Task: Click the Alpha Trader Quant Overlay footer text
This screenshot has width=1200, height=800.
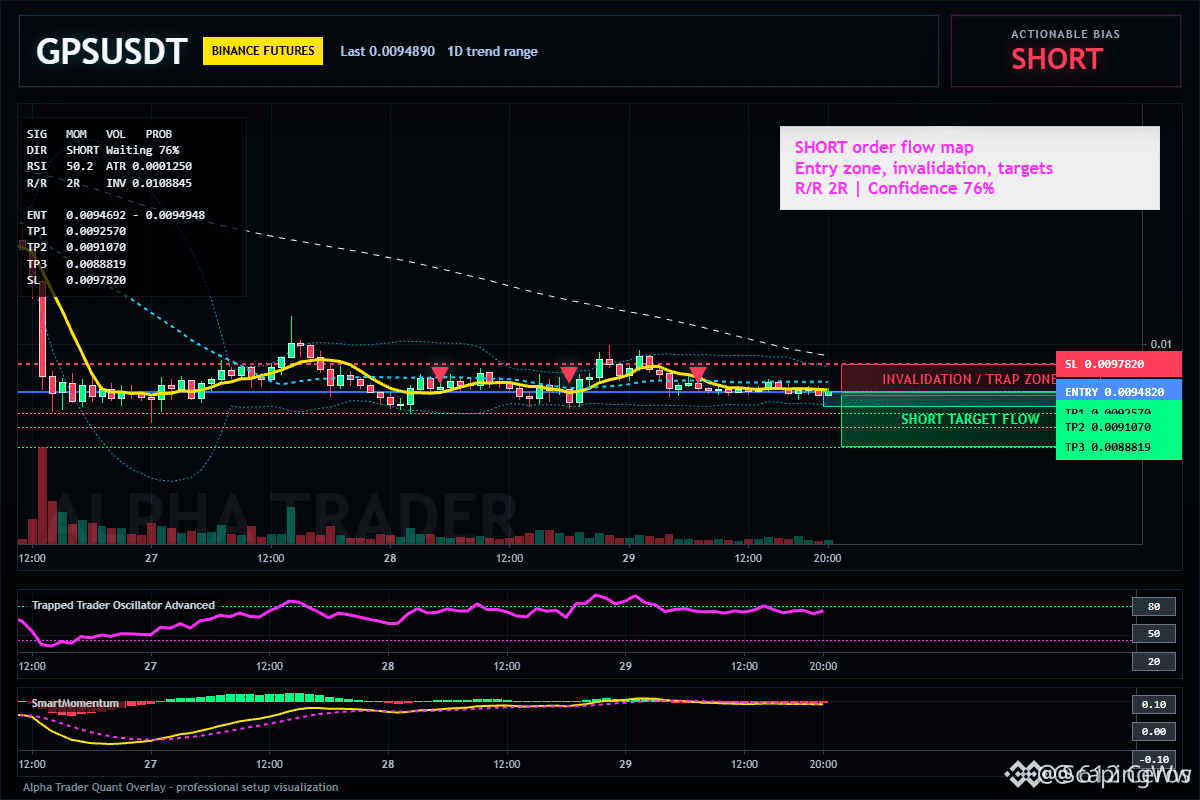Action: 181,787
